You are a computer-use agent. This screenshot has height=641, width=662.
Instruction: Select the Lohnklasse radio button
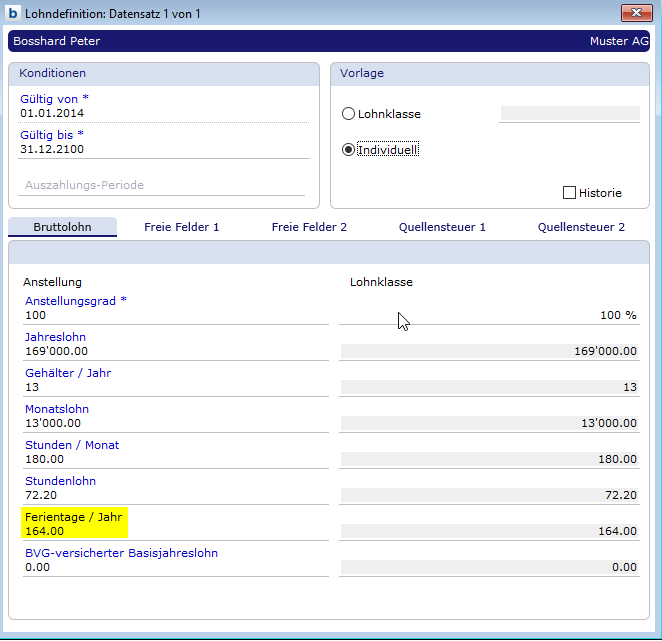tap(349, 114)
